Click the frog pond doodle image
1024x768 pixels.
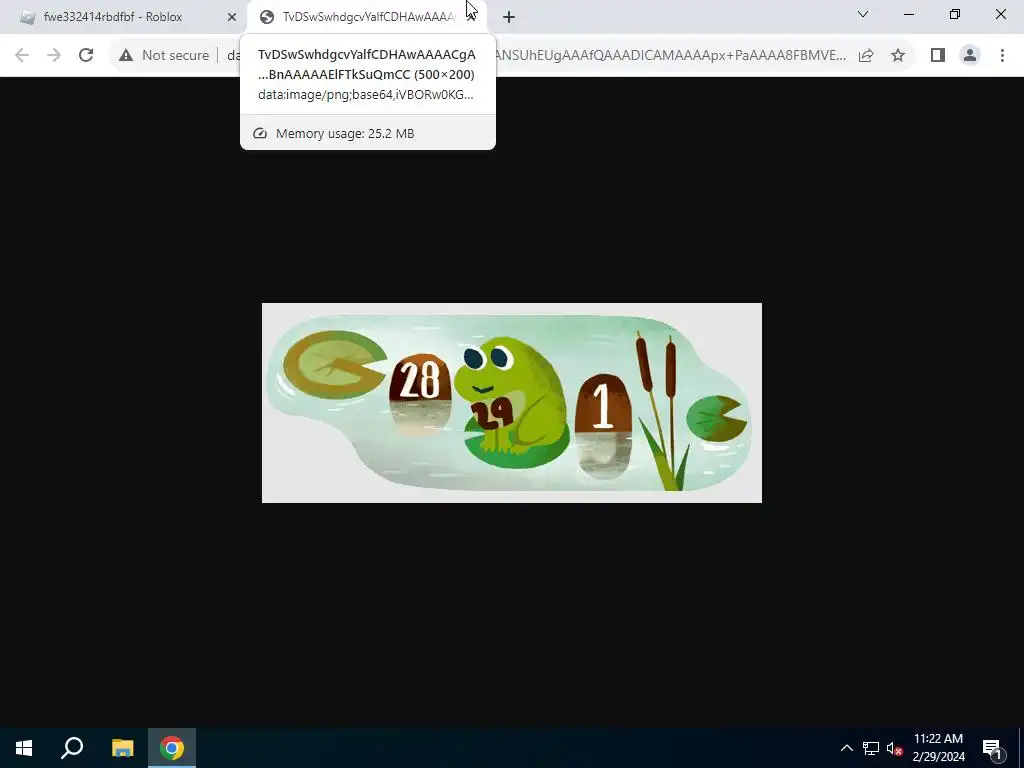coord(511,403)
